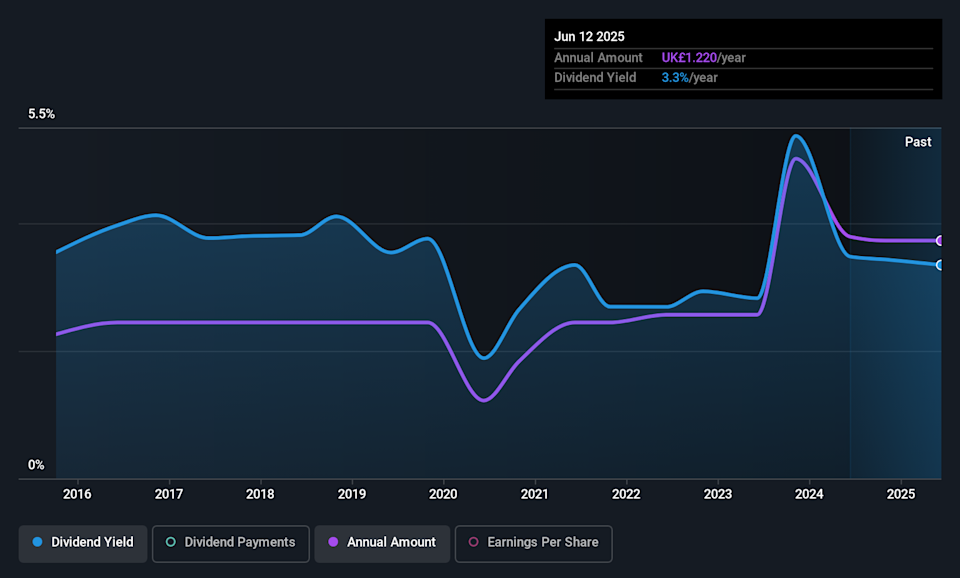Select the 2022 x-axis year label
960x578 pixels.
[626, 493]
